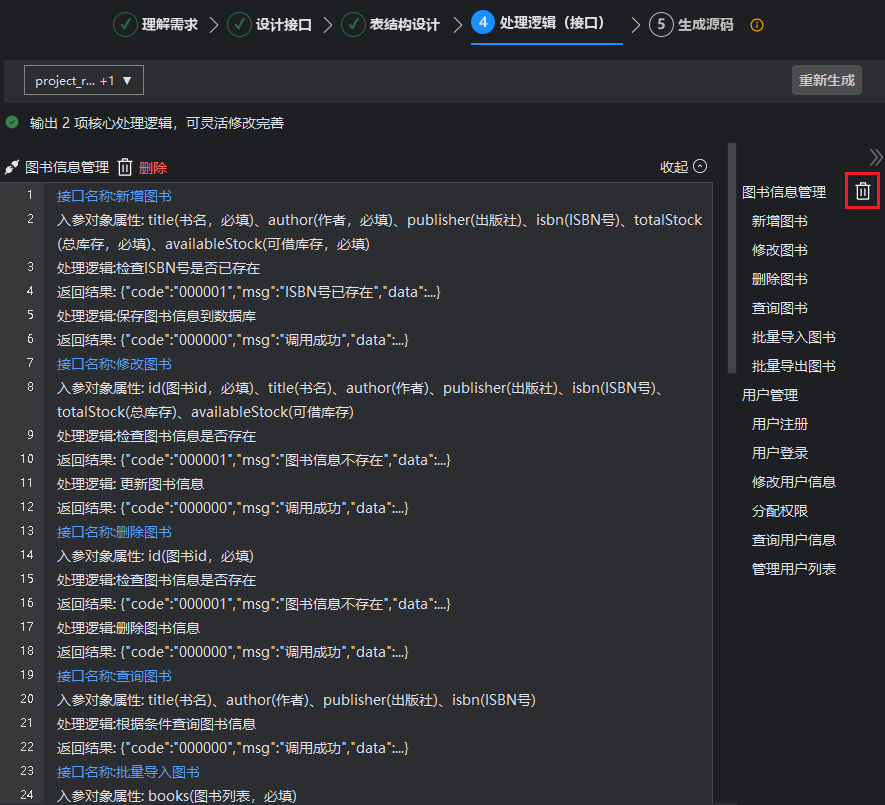Click the green success check icon
Viewport: 885px width, 805px height.
coord(12,123)
